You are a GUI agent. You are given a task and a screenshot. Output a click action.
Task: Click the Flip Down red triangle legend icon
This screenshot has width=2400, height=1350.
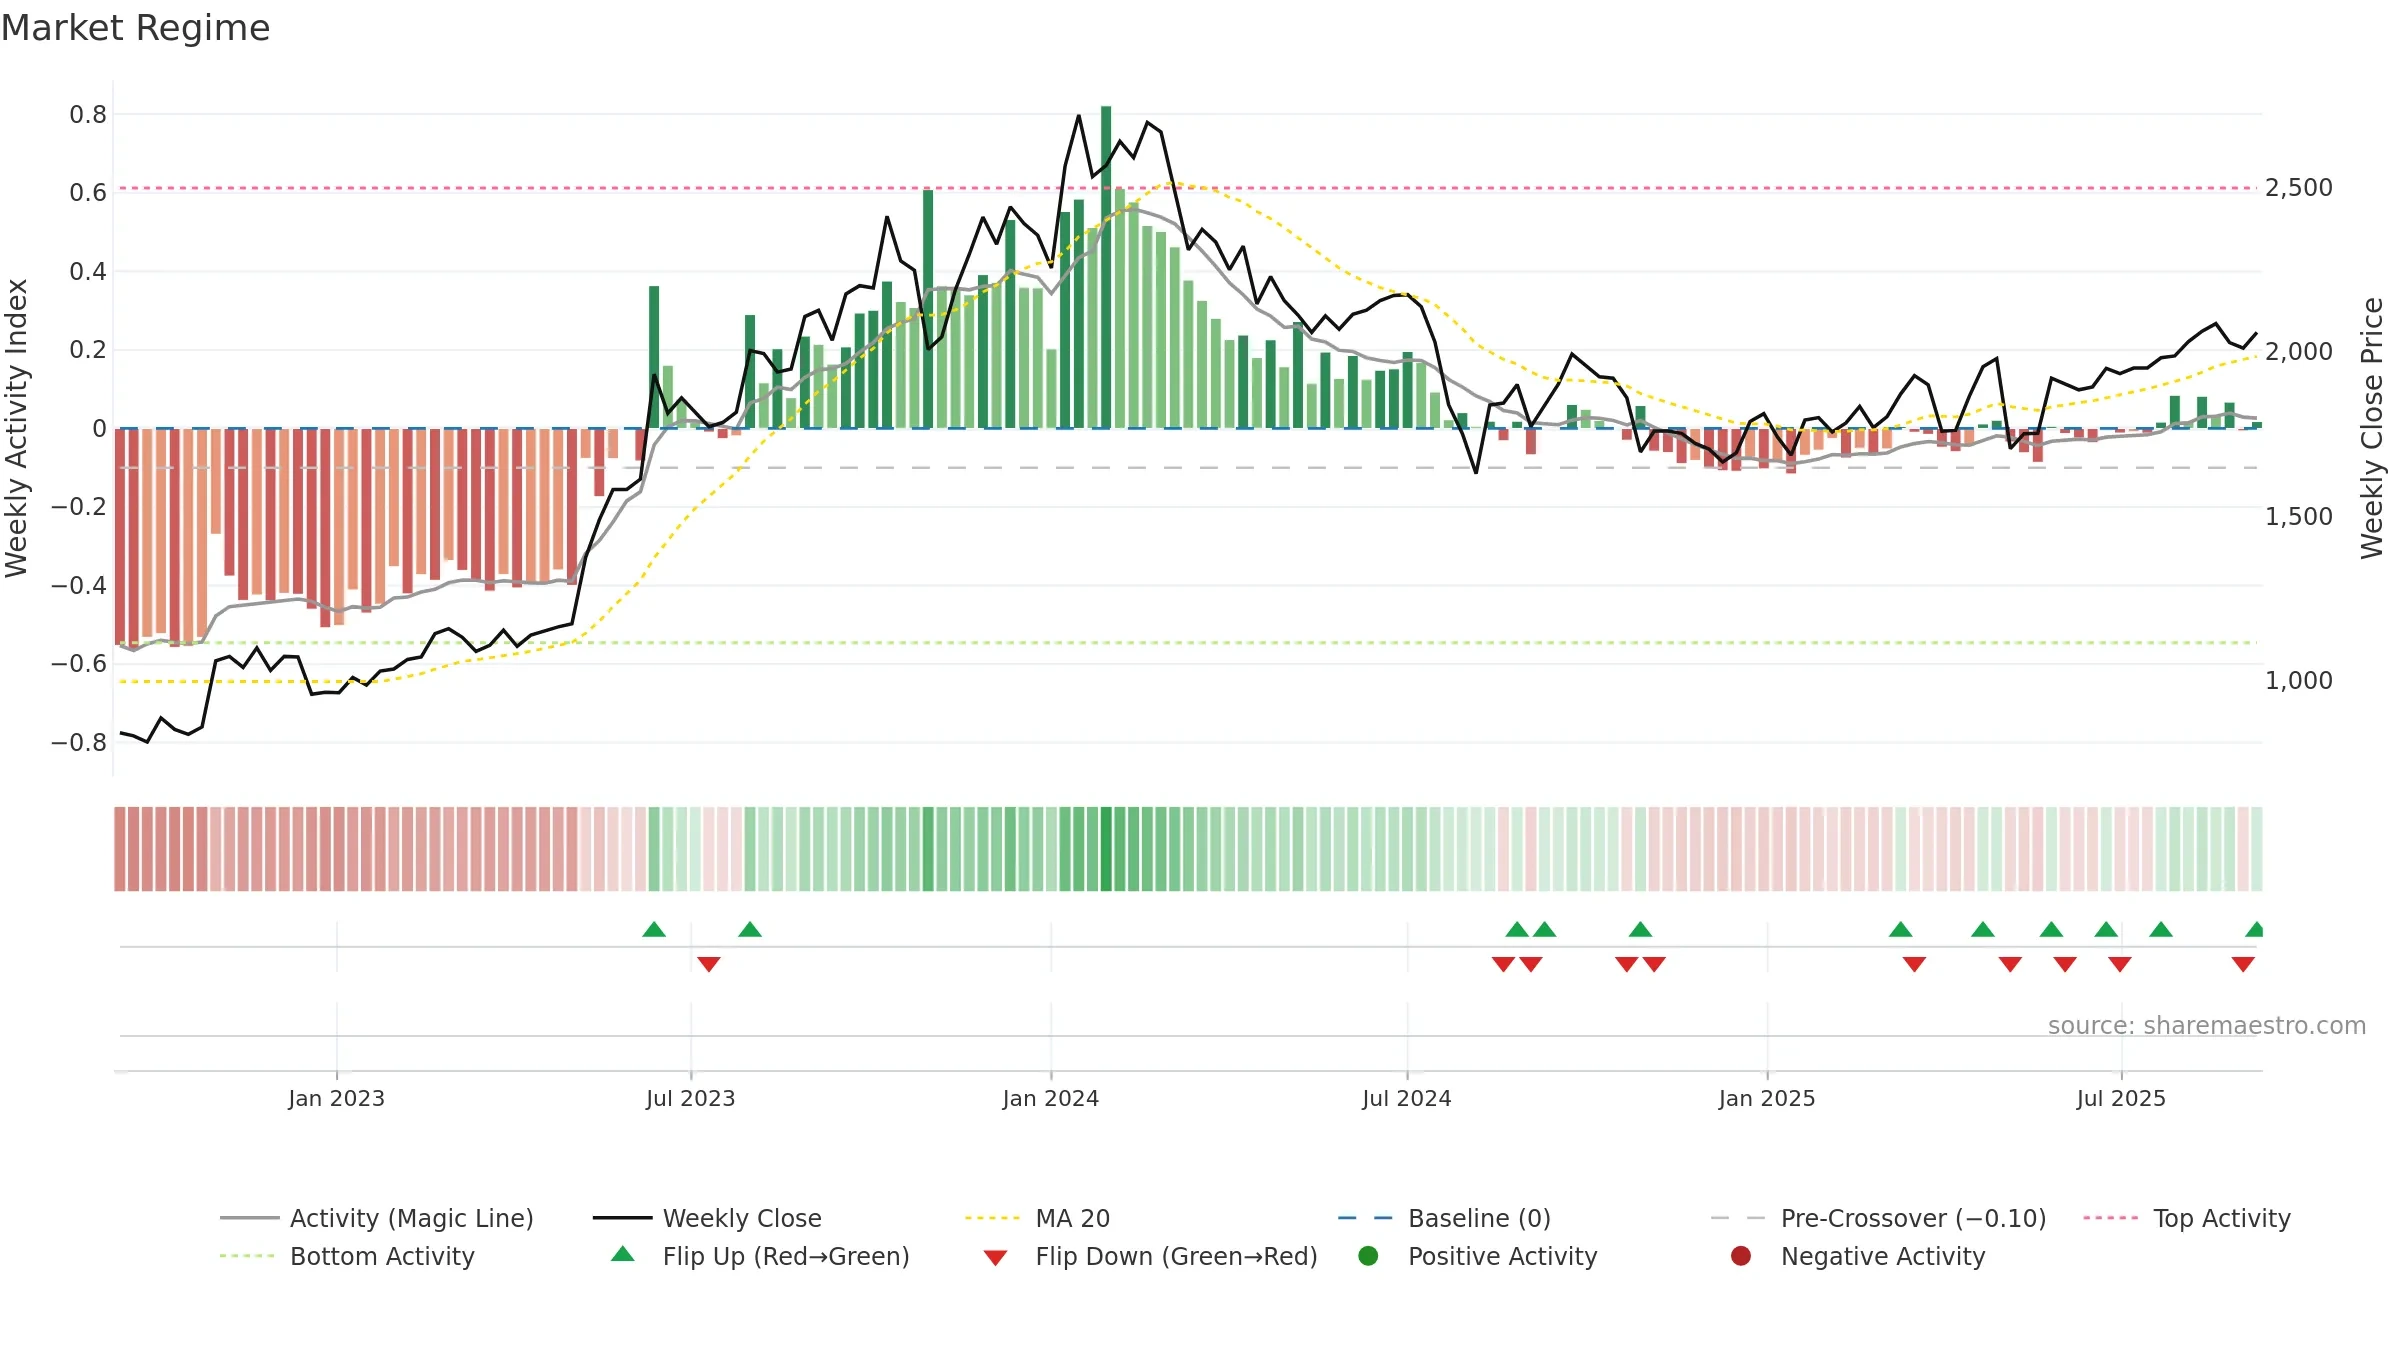995,1258
